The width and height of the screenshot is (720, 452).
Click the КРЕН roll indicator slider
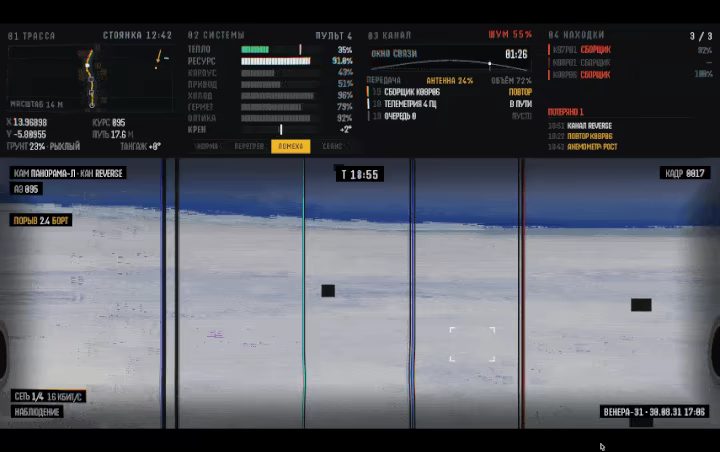click(x=281, y=130)
